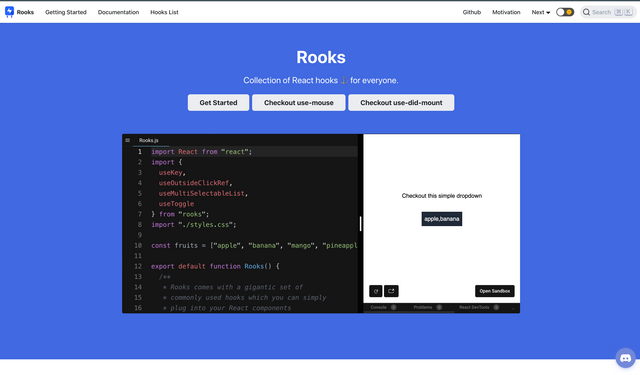The width and height of the screenshot is (640, 375).
Task: Click the sandbox refresh preview icon
Action: pyautogui.click(x=376, y=291)
